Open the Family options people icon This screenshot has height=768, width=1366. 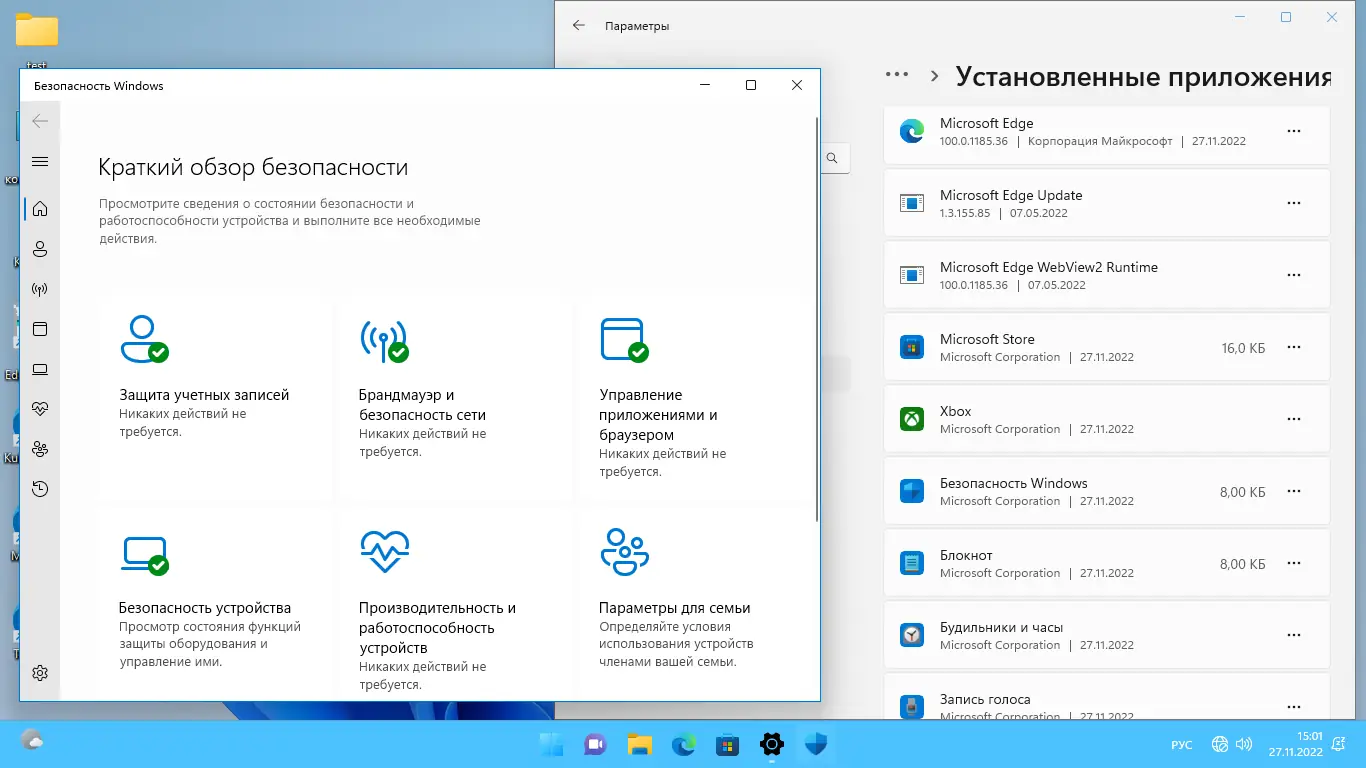[39, 449]
